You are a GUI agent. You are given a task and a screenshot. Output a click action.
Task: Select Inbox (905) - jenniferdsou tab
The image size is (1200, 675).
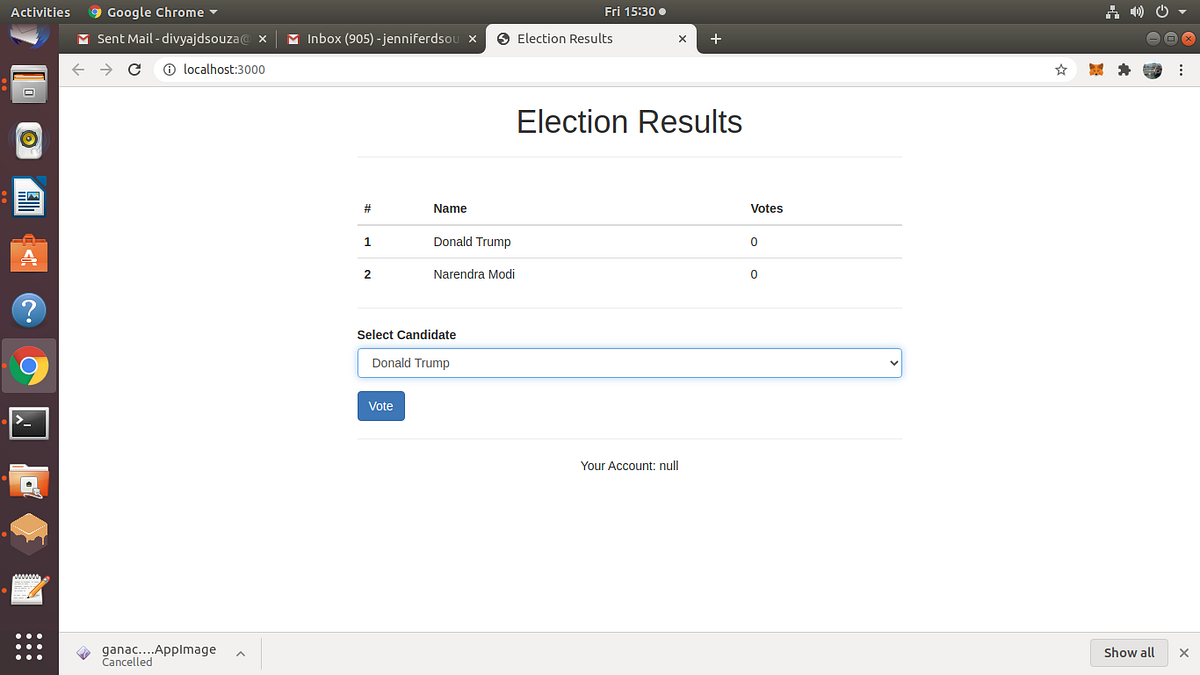click(x=375, y=39)
